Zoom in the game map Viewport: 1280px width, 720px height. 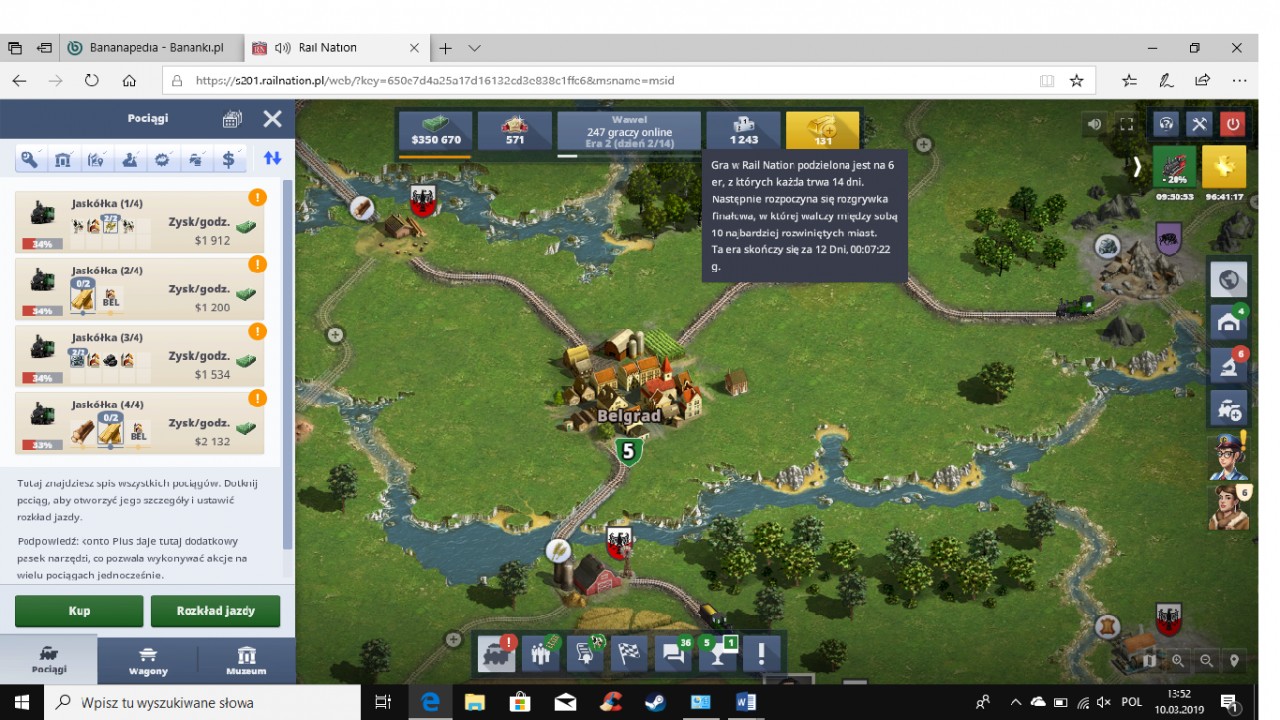1178,661
